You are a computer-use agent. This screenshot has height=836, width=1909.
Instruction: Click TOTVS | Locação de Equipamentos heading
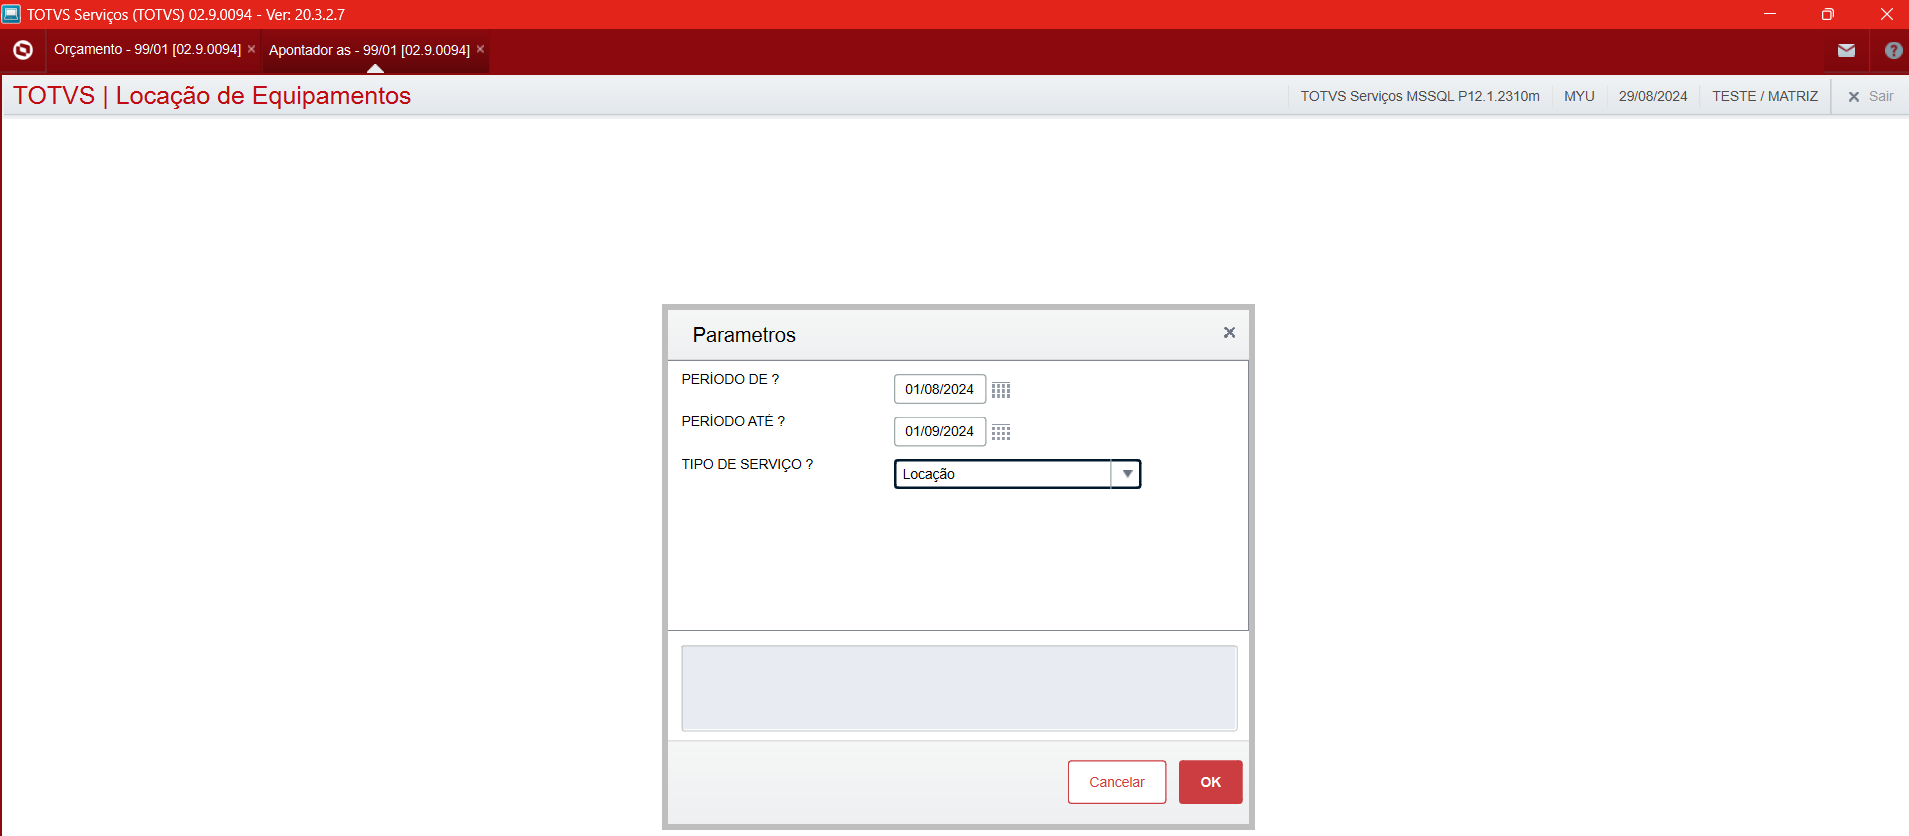point(212,95)
